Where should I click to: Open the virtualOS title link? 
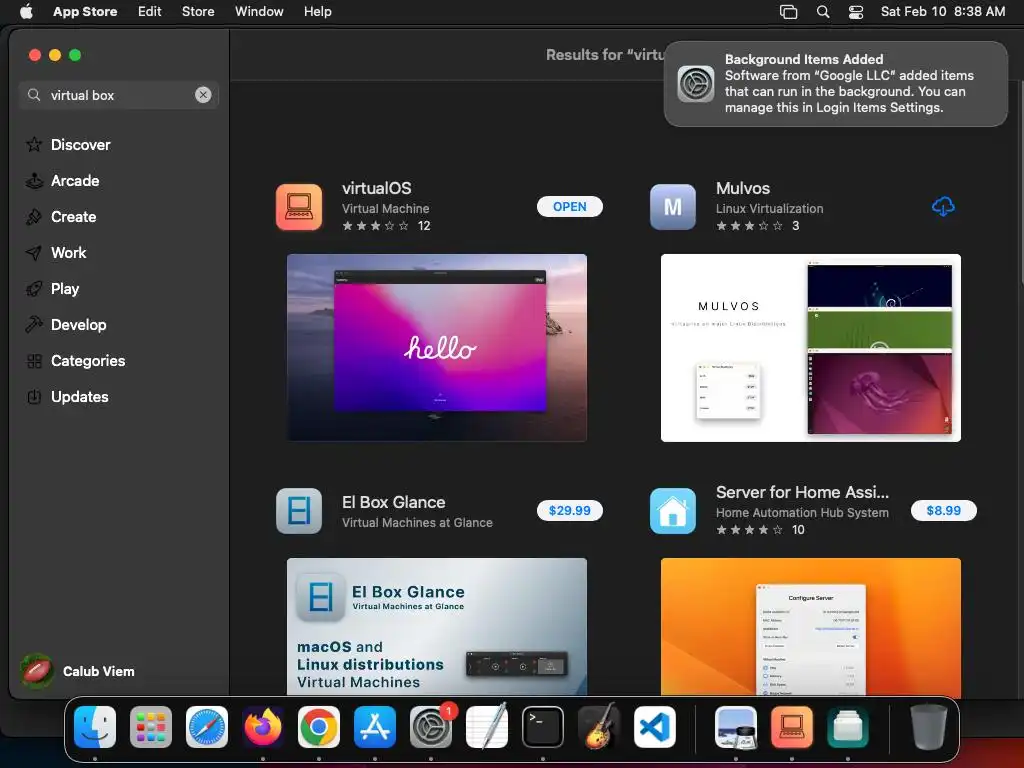click(377, 188)
